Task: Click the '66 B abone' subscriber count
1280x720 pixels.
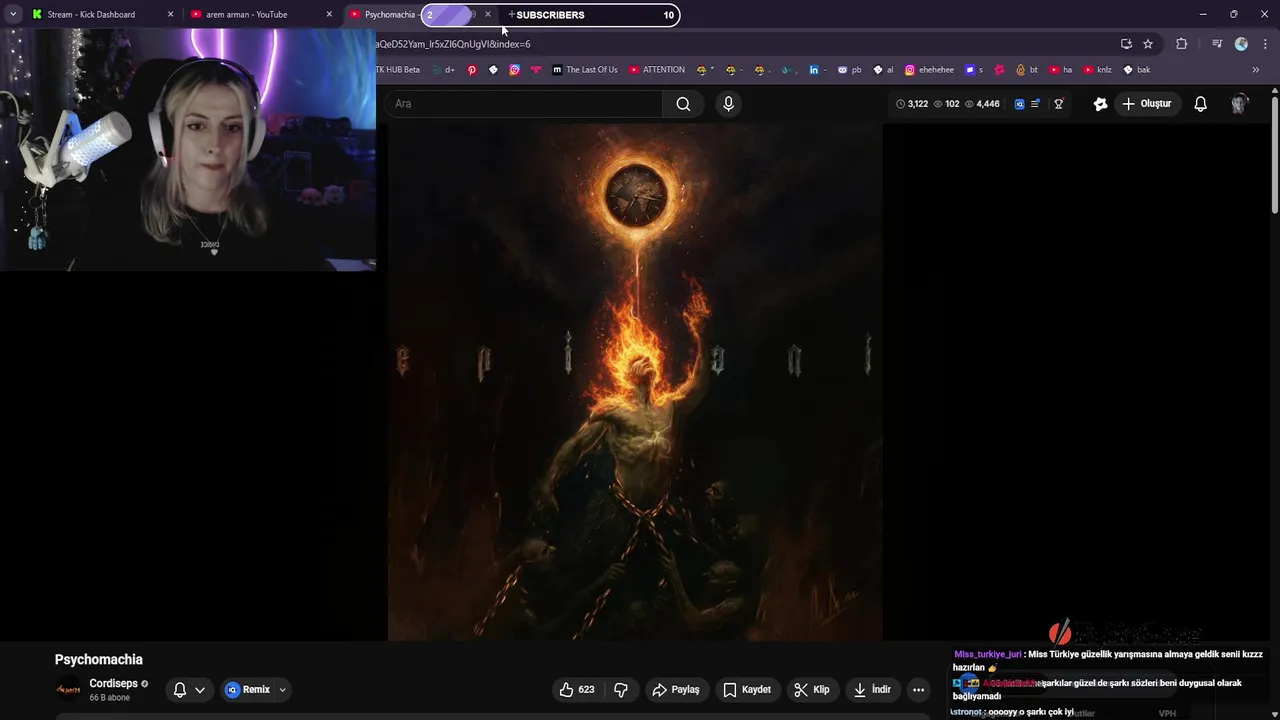Action: [x=109, y=698]
